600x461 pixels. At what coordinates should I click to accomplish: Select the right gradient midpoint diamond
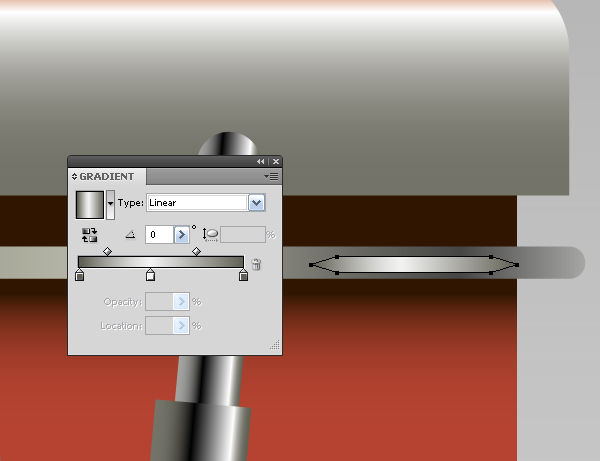pyautogui.click(x=196, y=251)
